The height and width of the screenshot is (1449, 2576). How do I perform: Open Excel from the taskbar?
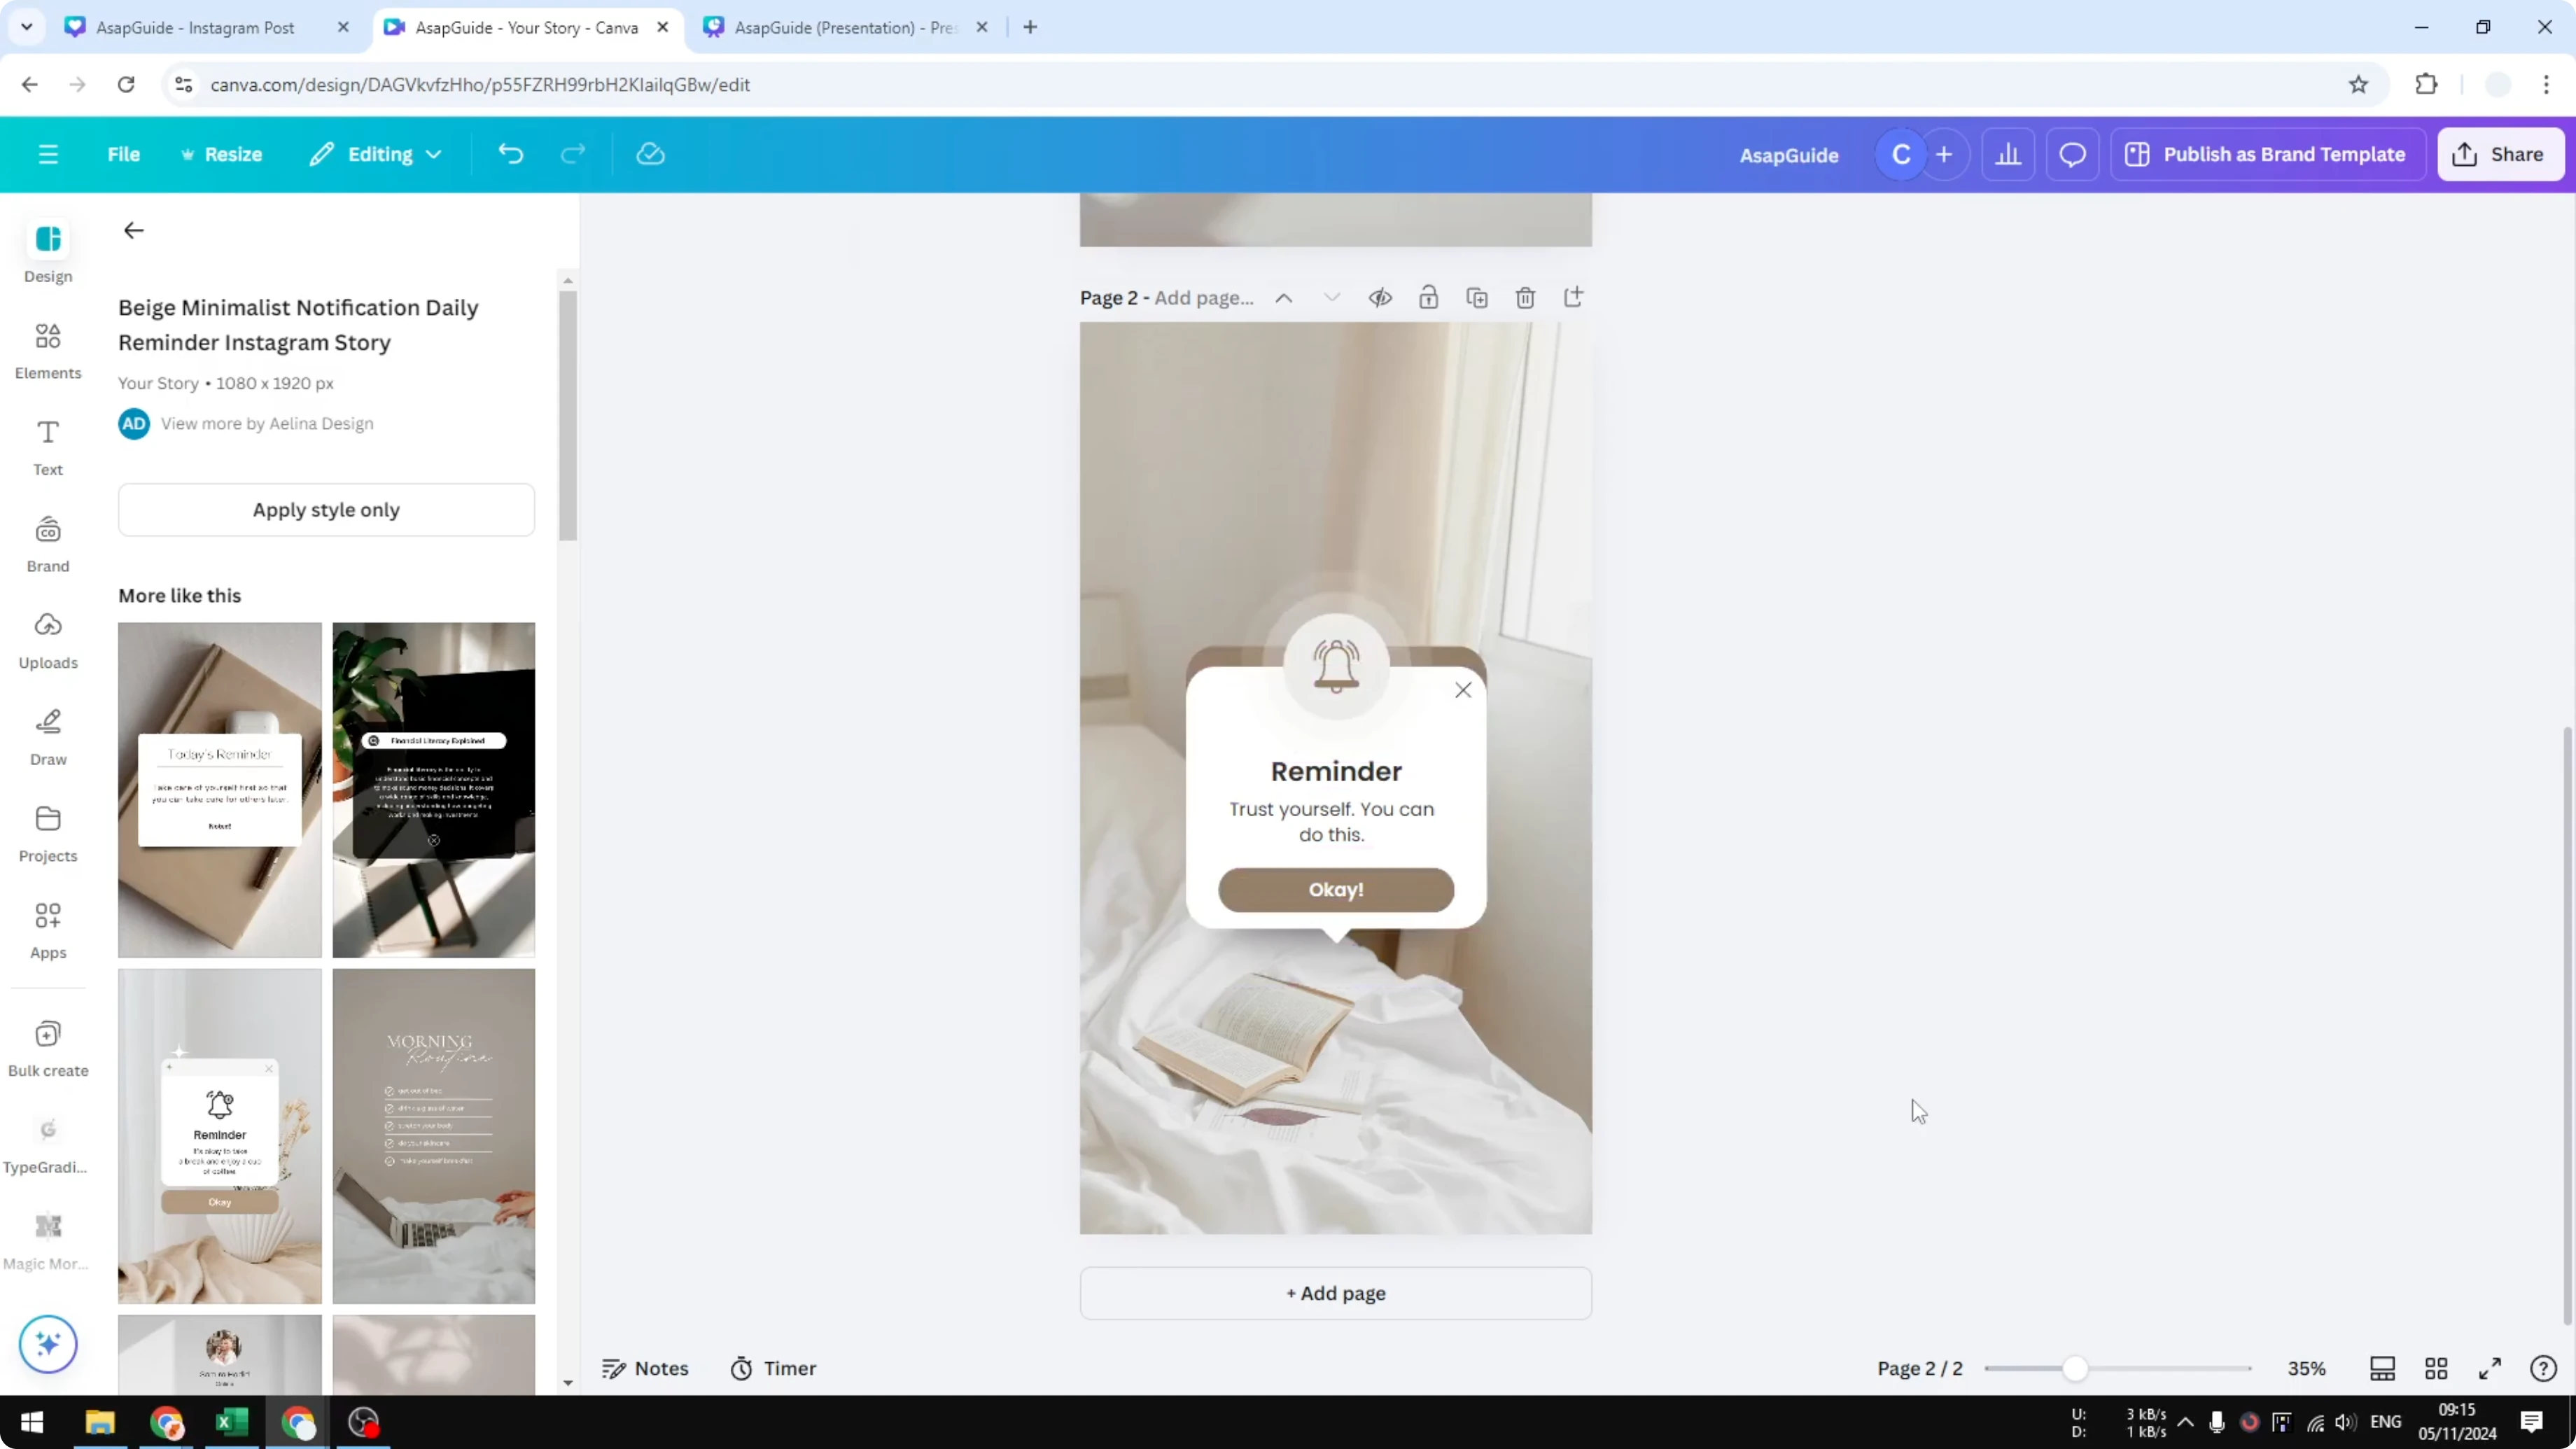(x=232, y=1422)
